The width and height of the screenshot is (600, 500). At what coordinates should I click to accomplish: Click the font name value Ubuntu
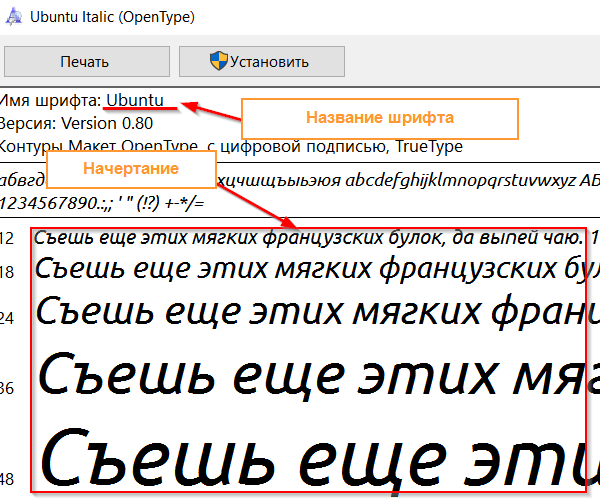tap(135, 101)
